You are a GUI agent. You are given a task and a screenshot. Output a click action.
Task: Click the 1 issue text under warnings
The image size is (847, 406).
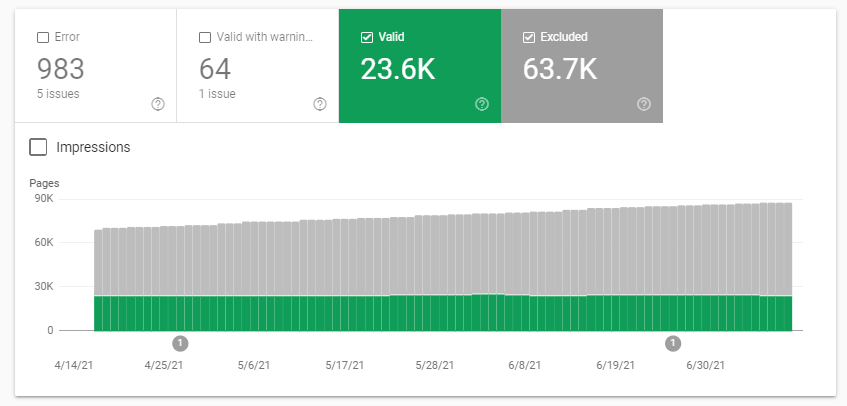pyautogui.click(x=217, y=94)
